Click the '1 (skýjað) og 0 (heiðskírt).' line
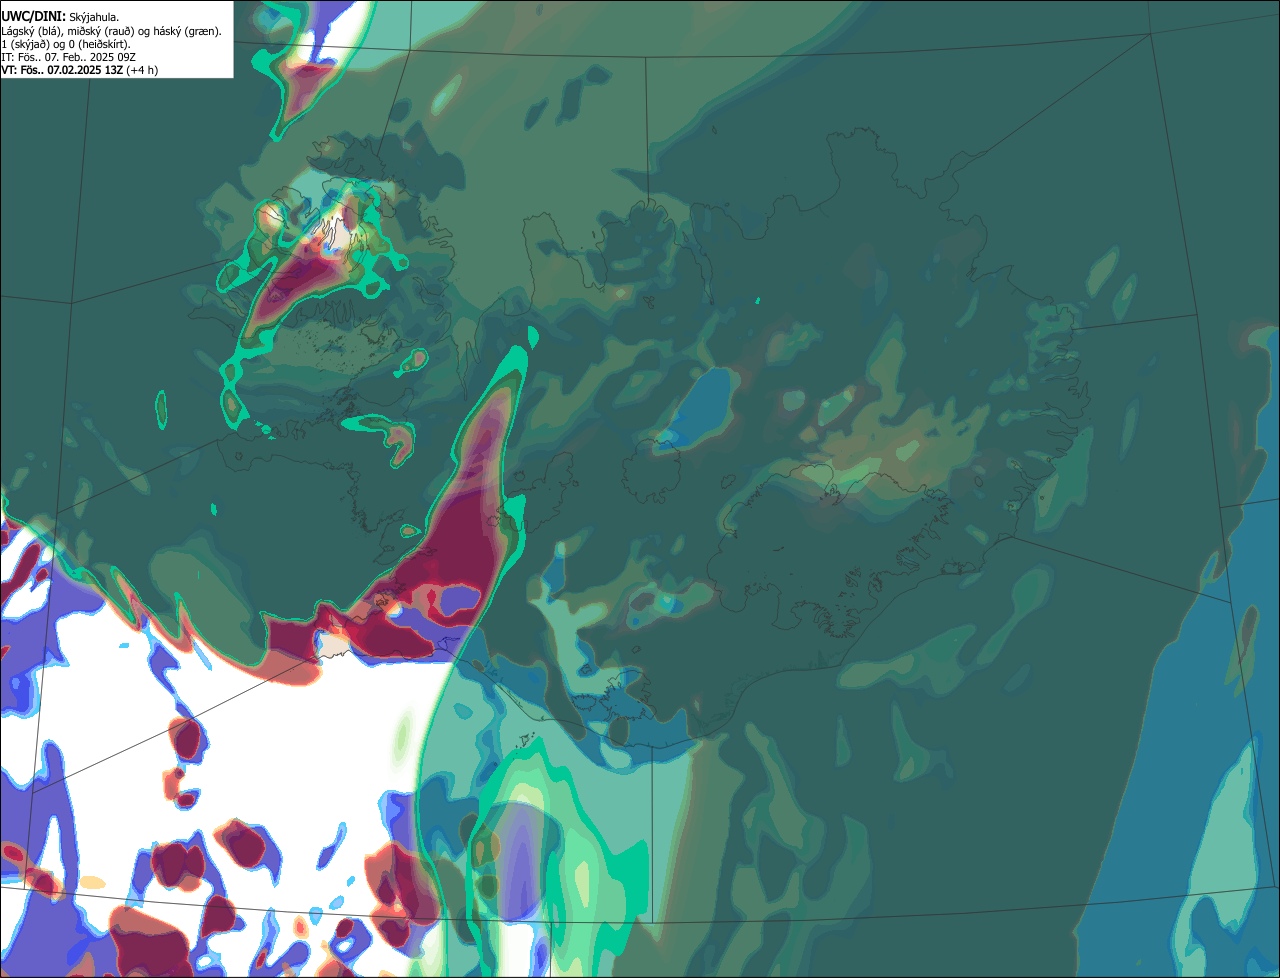Viewport: 1280px width, 978px height. (66, 44)
